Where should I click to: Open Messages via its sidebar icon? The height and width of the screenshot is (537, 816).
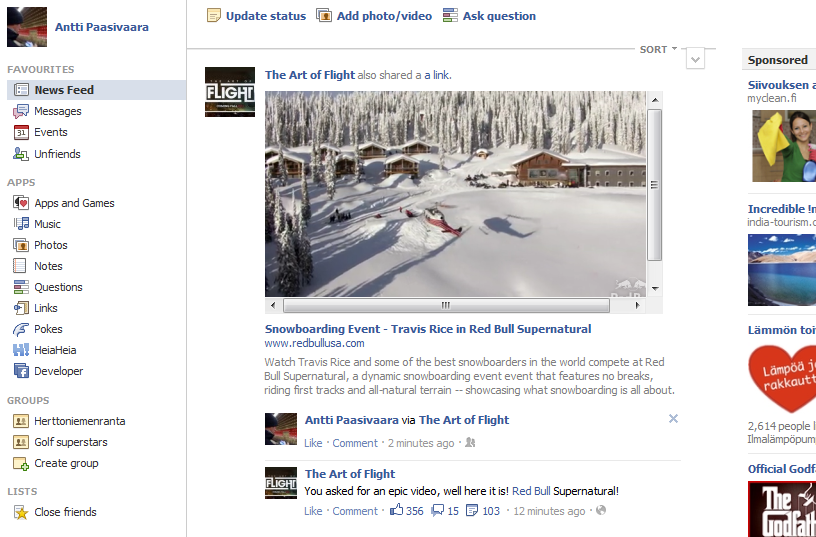(x=21, y=111)
